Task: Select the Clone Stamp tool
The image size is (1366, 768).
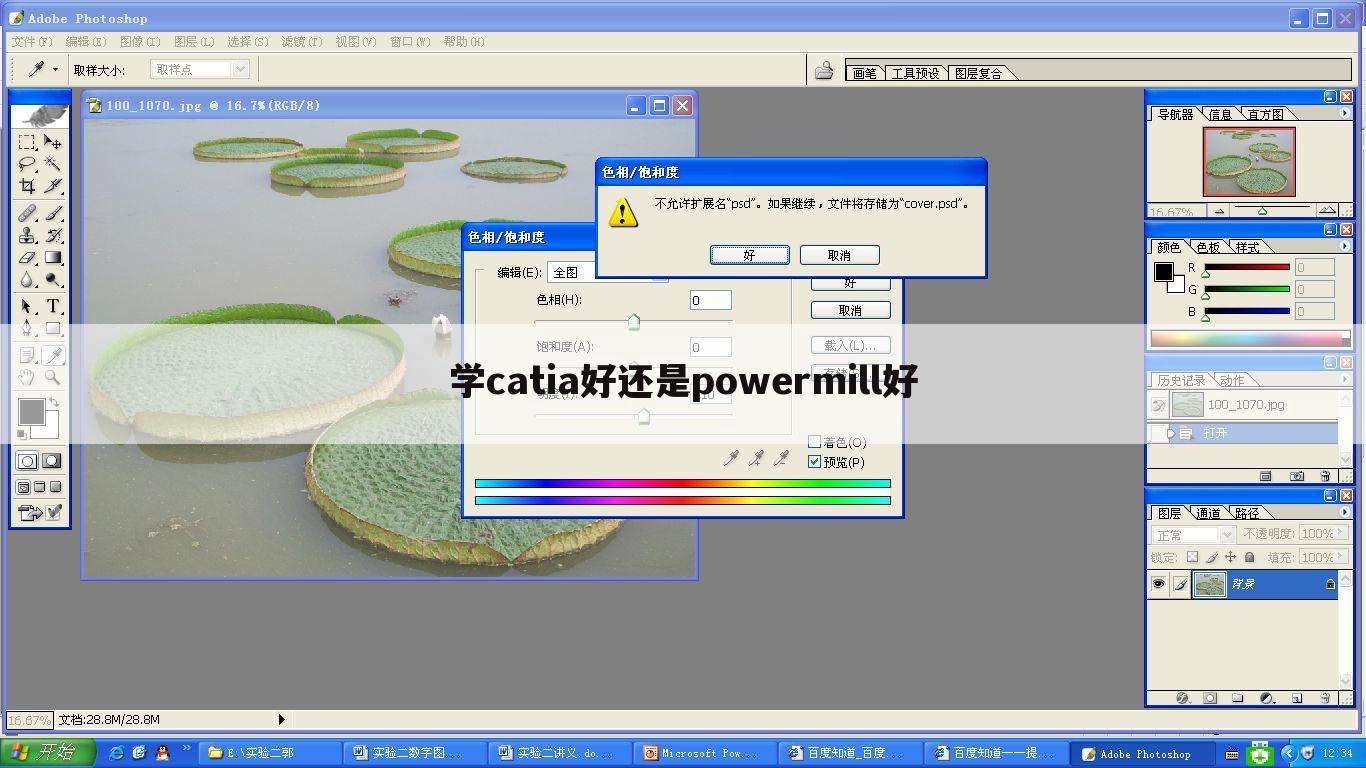Action: point(28,235)
